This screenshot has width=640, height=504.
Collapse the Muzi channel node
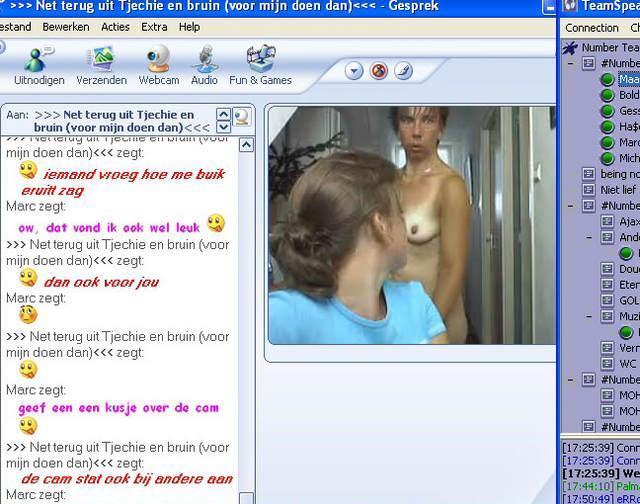point(589,316)
